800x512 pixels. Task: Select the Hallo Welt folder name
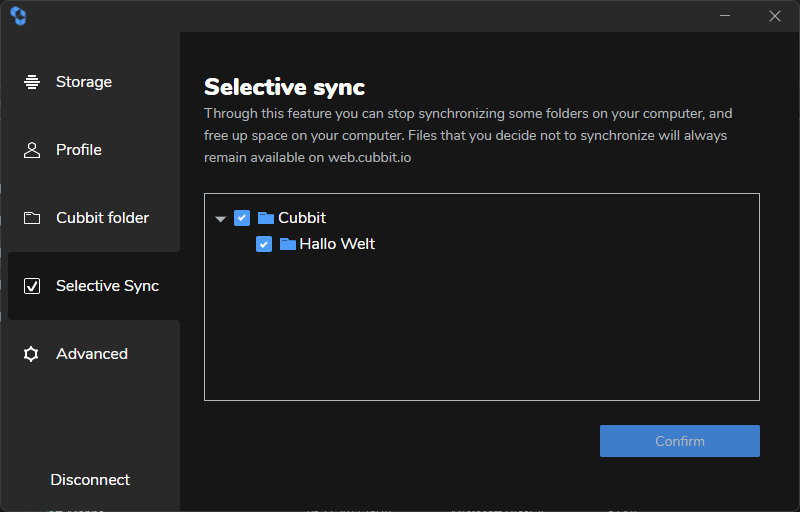337,244
